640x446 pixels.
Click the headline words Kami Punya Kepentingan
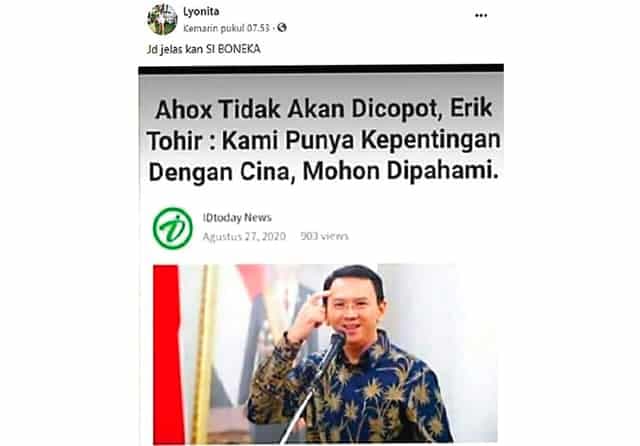361,140
